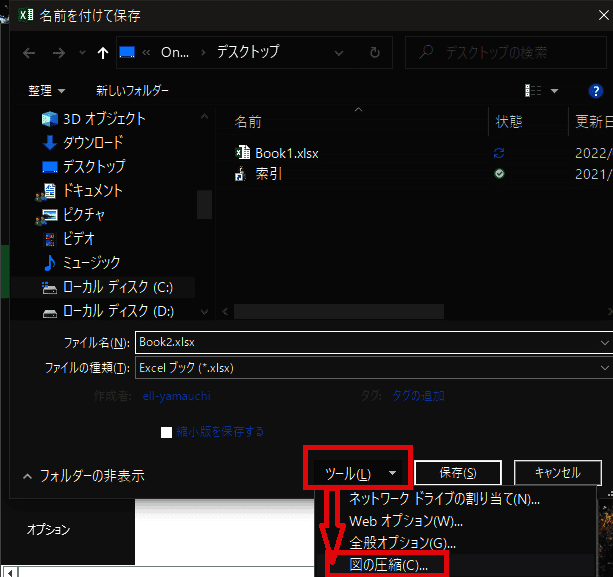Choose 図の圧縮 from tools menu
The height and width of the screenshot is (577, 613).
[x=387, y=565]
